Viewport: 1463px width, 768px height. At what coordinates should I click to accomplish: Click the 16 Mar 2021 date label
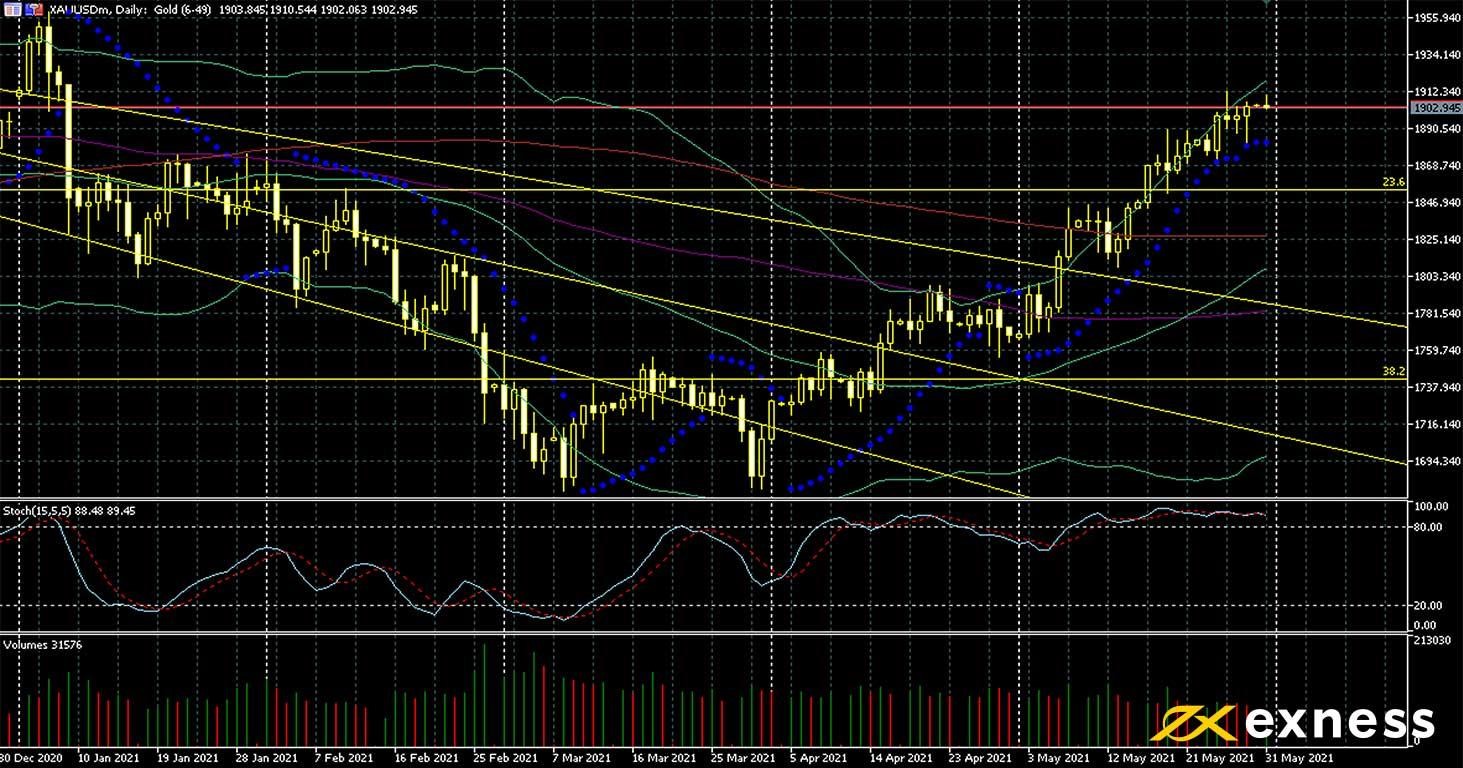(665, 759)
